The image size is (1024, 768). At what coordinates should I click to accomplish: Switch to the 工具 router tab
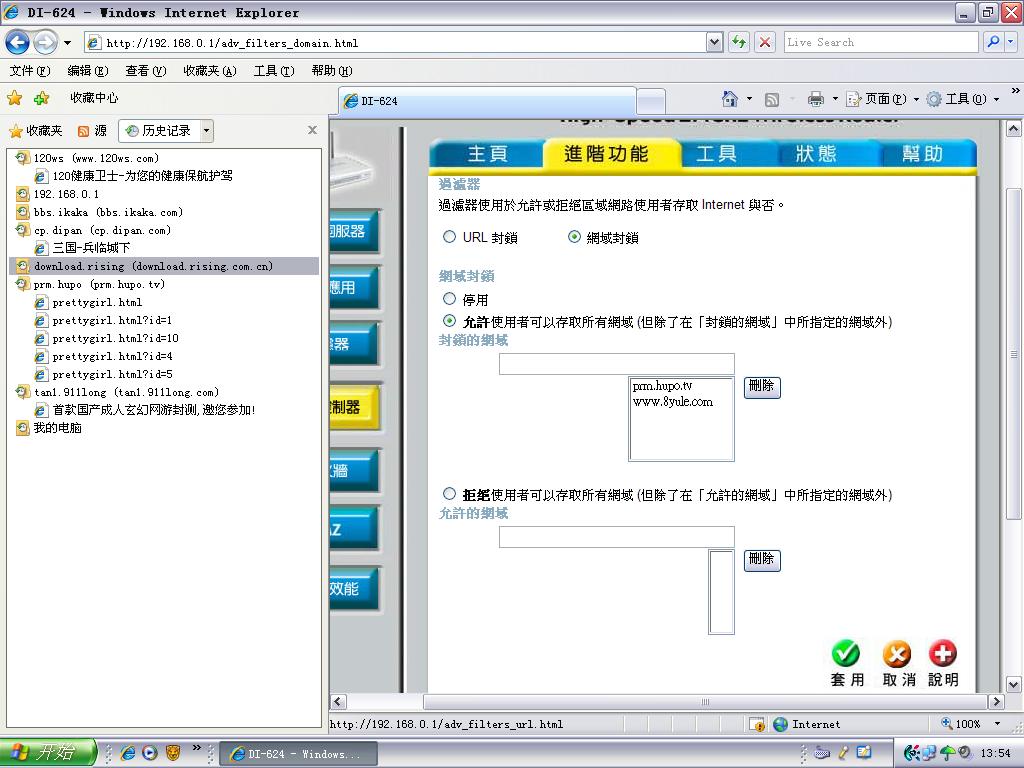(716, 153)
